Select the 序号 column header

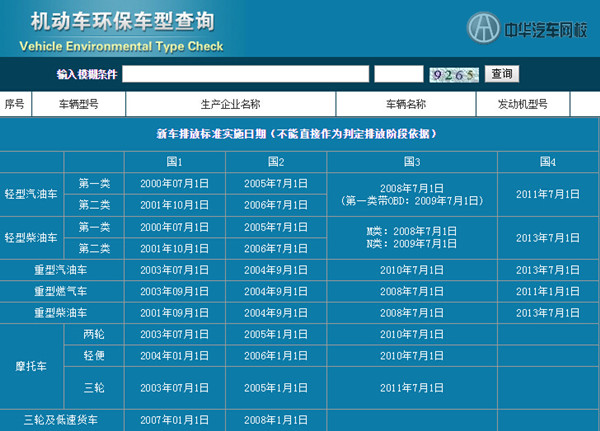(x=15, y=104)
